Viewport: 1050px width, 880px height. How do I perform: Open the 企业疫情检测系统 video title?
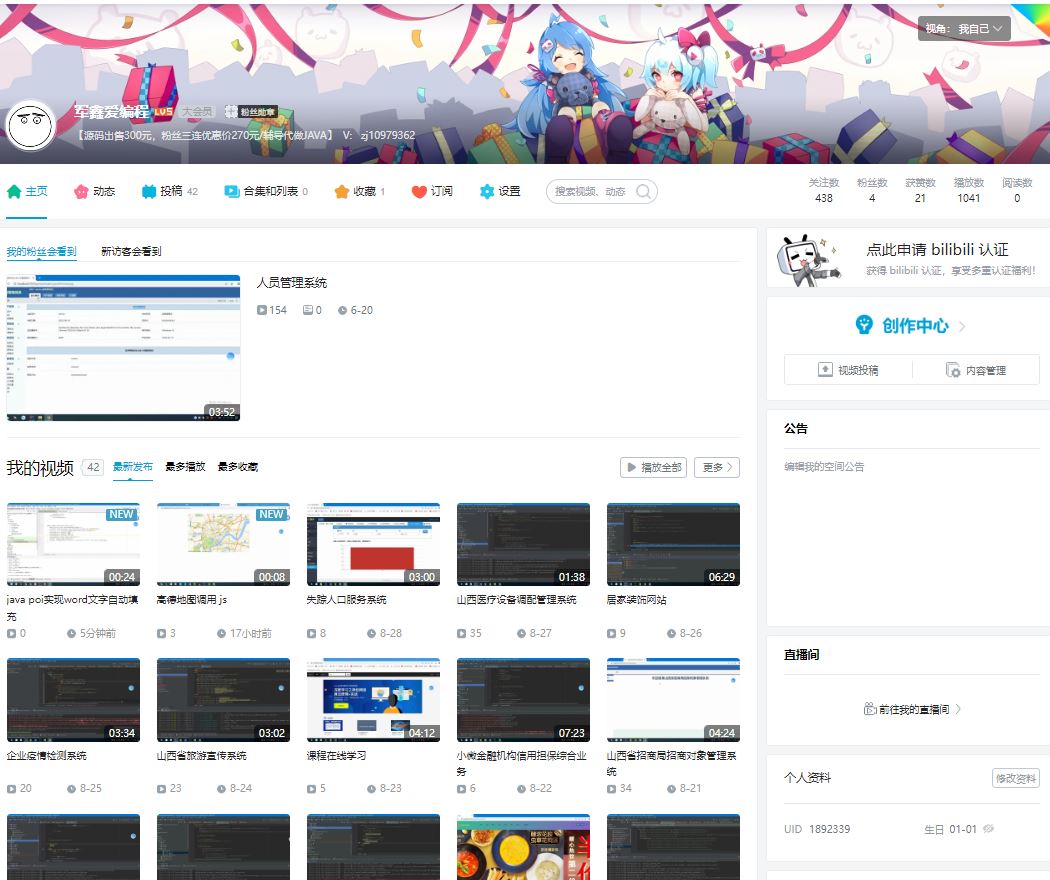(46, 756)
